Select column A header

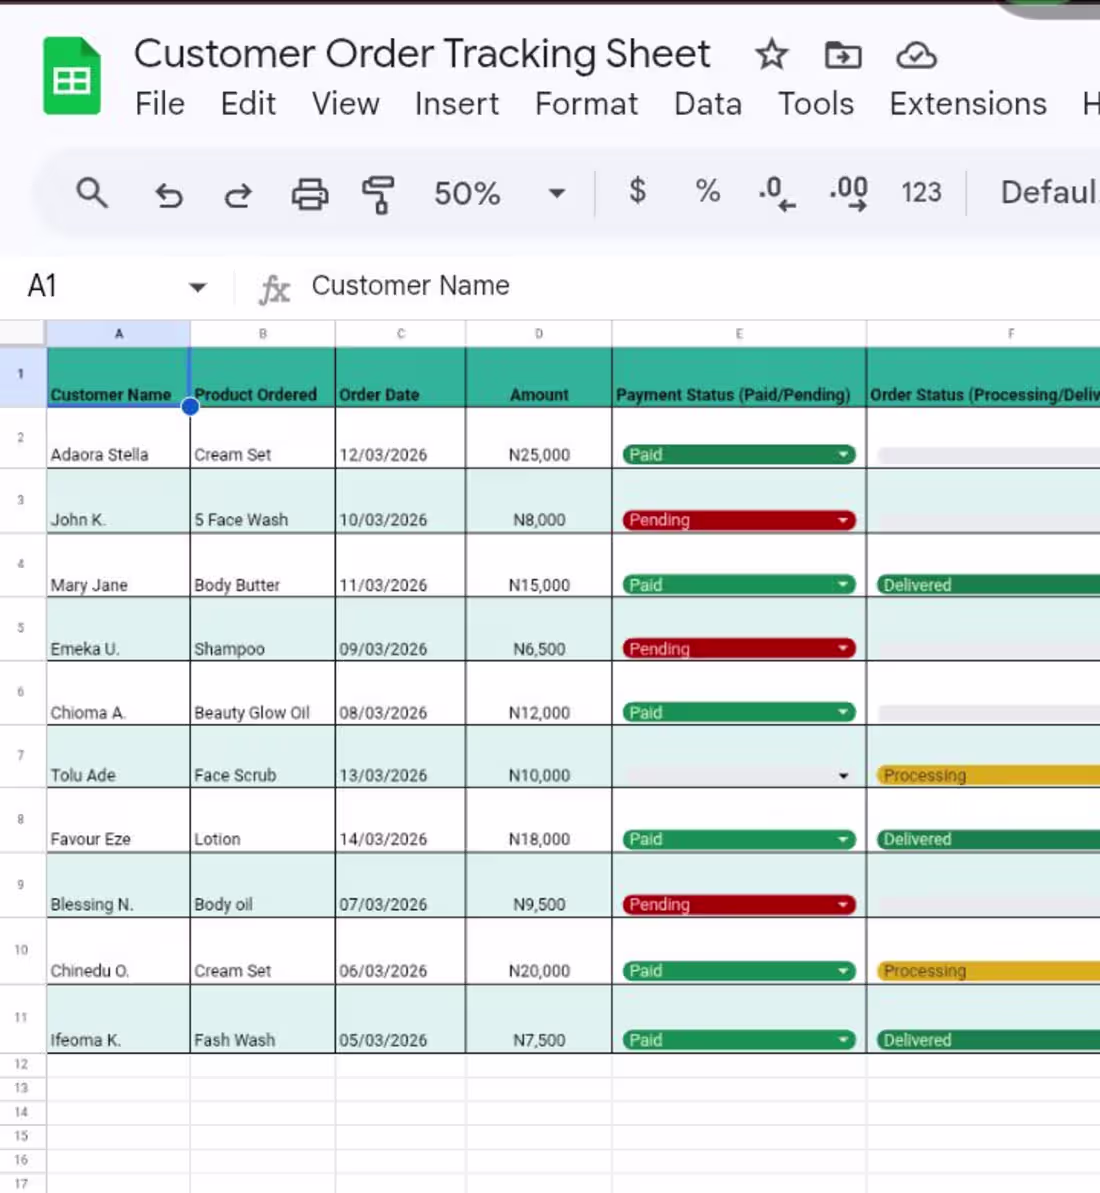coord(119,333)
